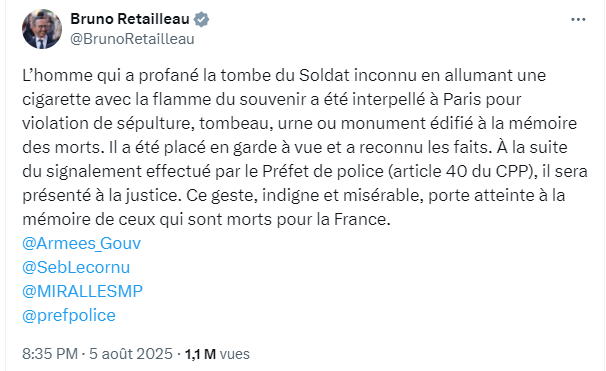Open the three-dot more options menu
Viewport: 606px width, 371px height.
(578, 19)
